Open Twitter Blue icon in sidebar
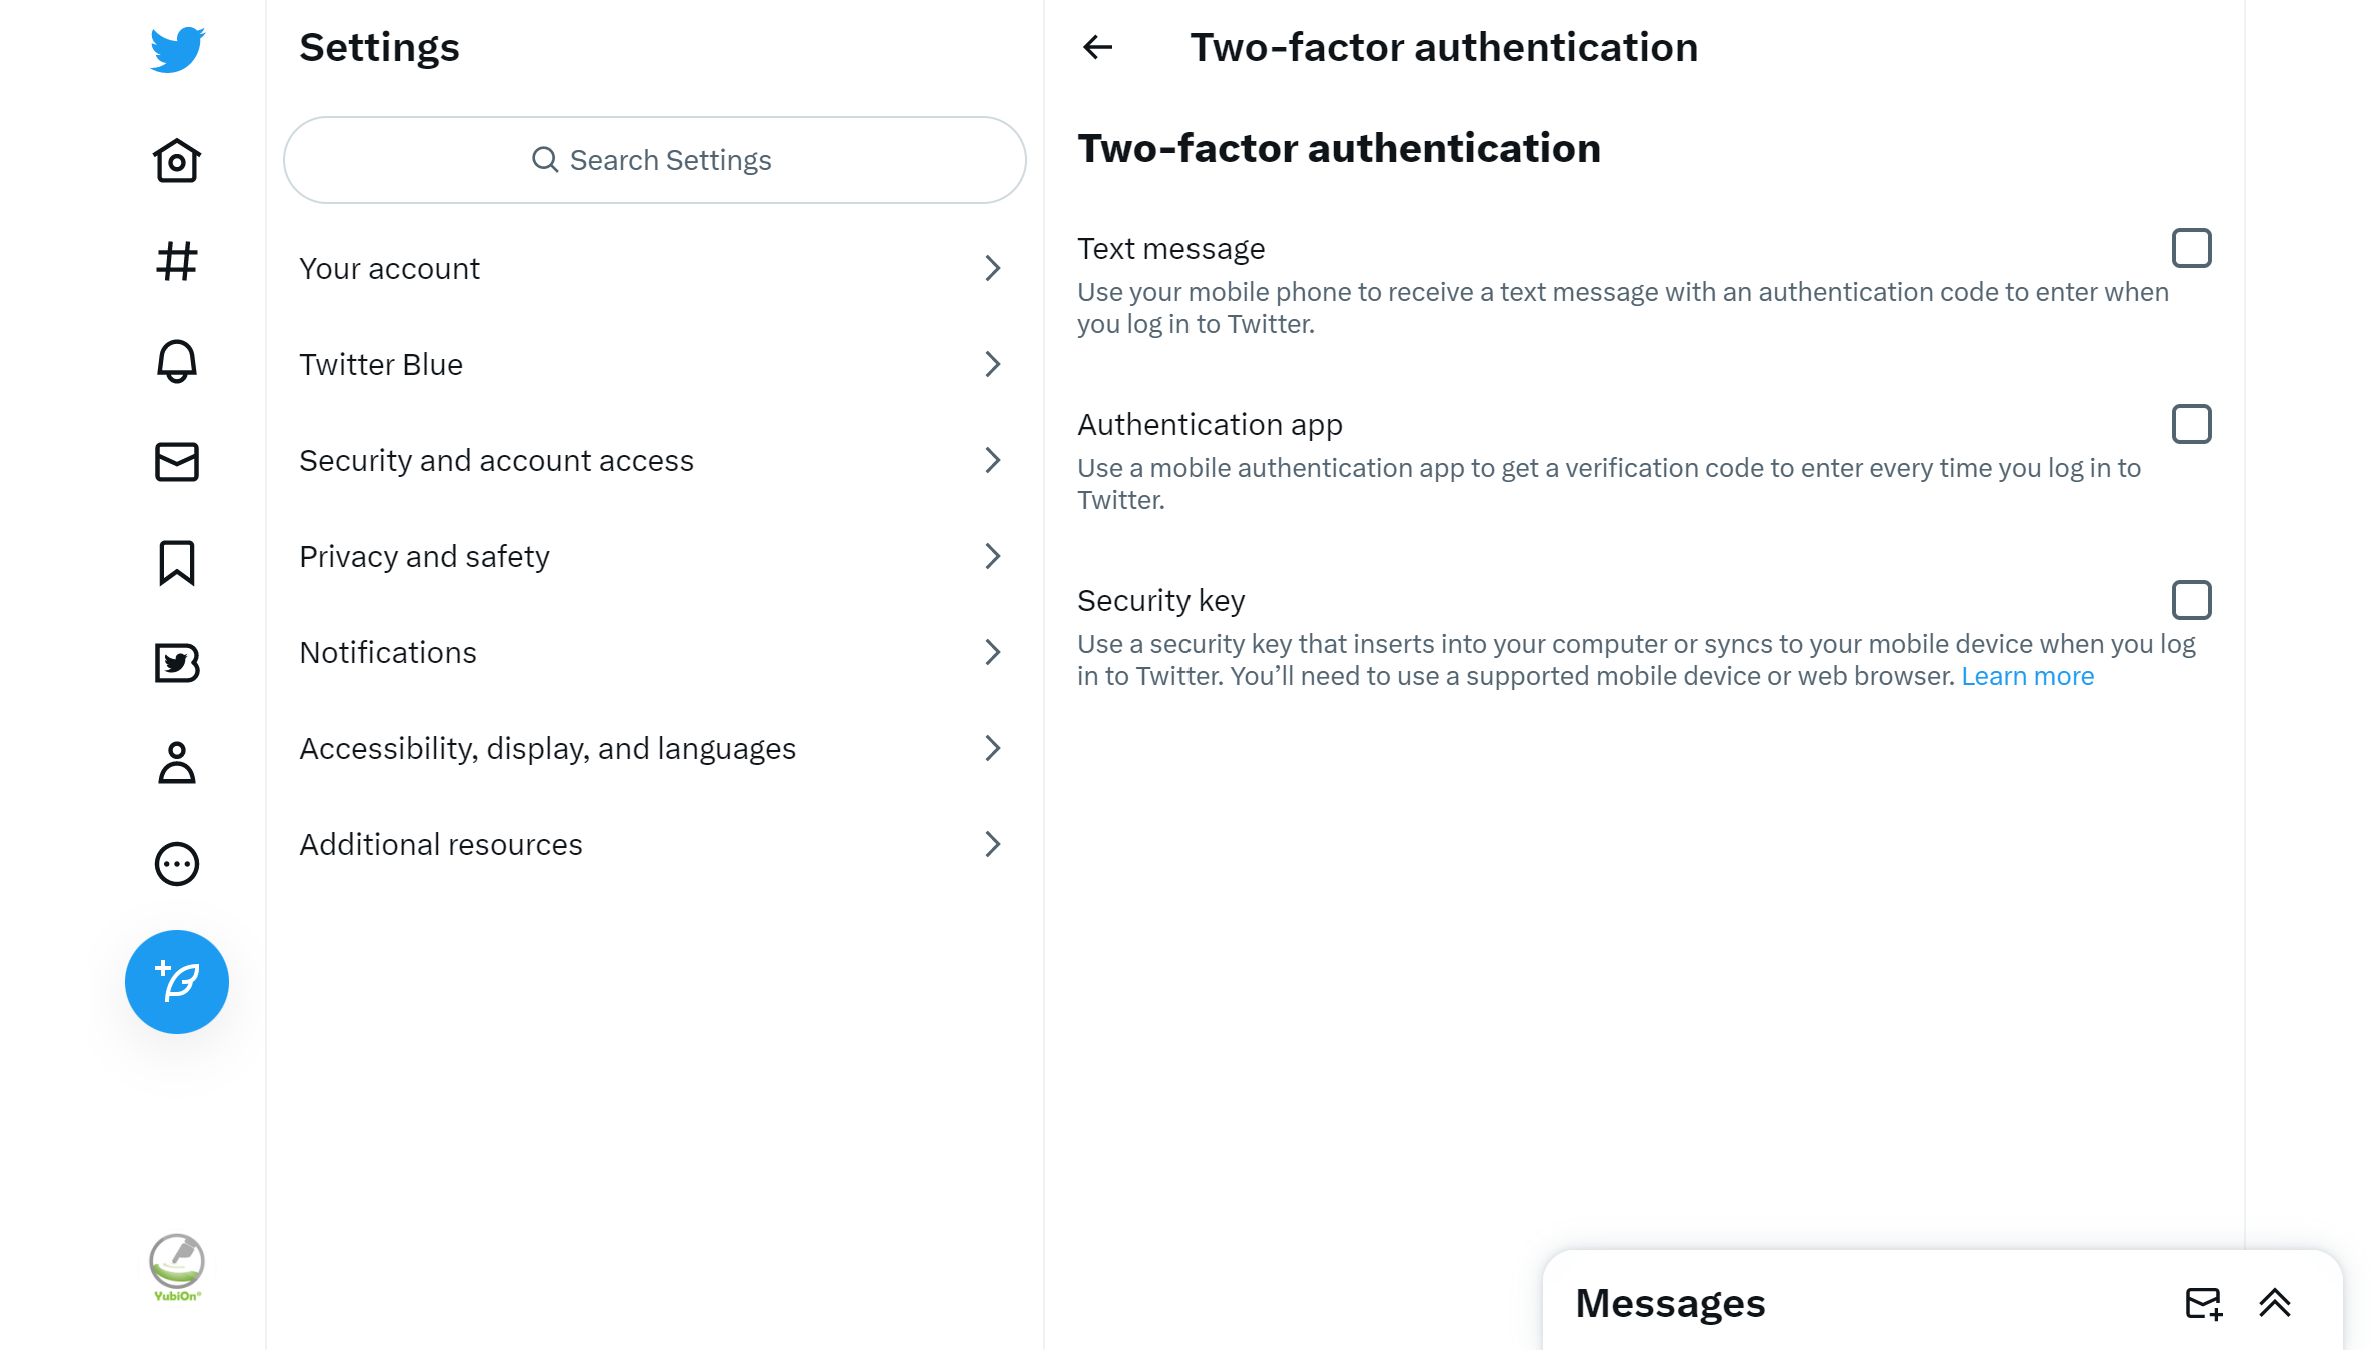The image size is (2372, 1350). click(x=177, y=663)
